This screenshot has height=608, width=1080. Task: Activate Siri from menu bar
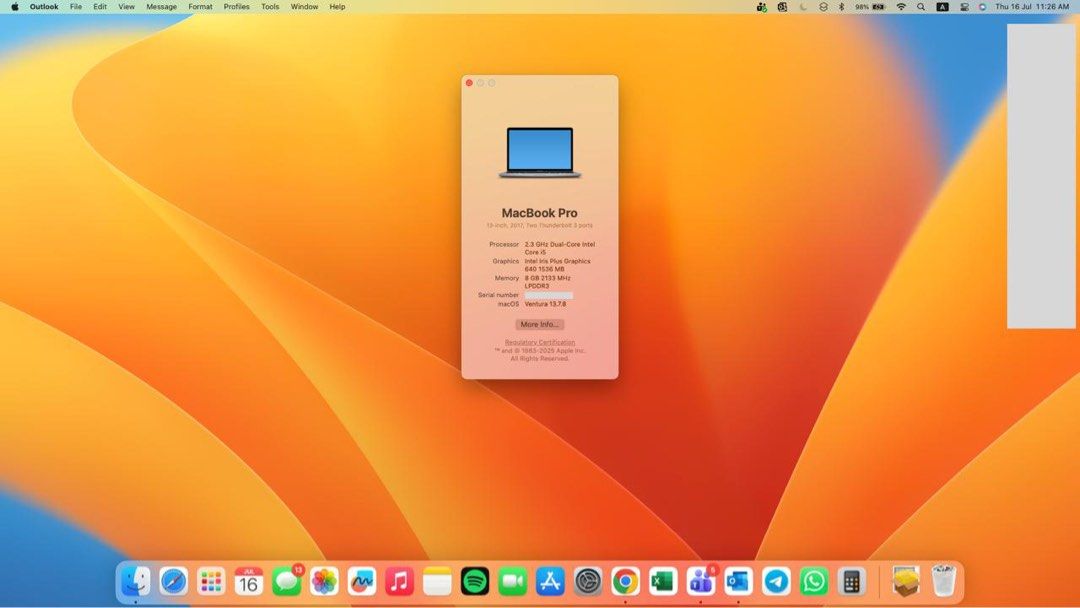click(x=982, y=7)
